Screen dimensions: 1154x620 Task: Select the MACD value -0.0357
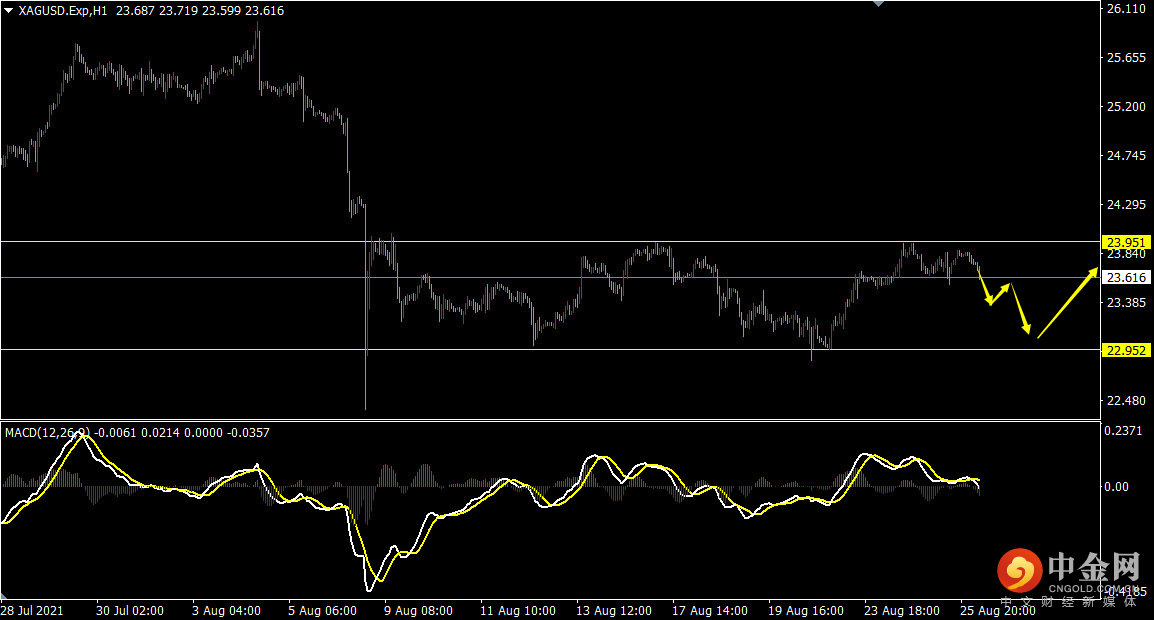tap(247, 433)
